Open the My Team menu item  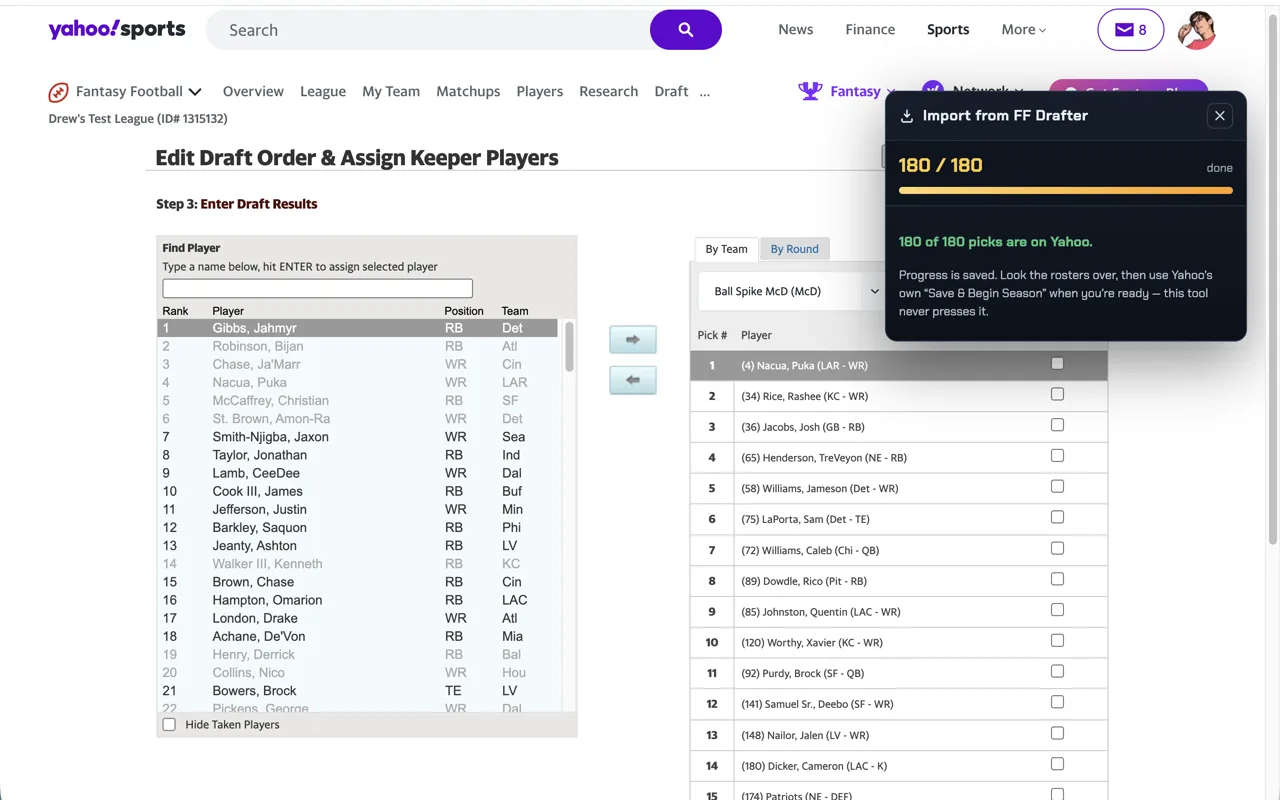[391, 91]
